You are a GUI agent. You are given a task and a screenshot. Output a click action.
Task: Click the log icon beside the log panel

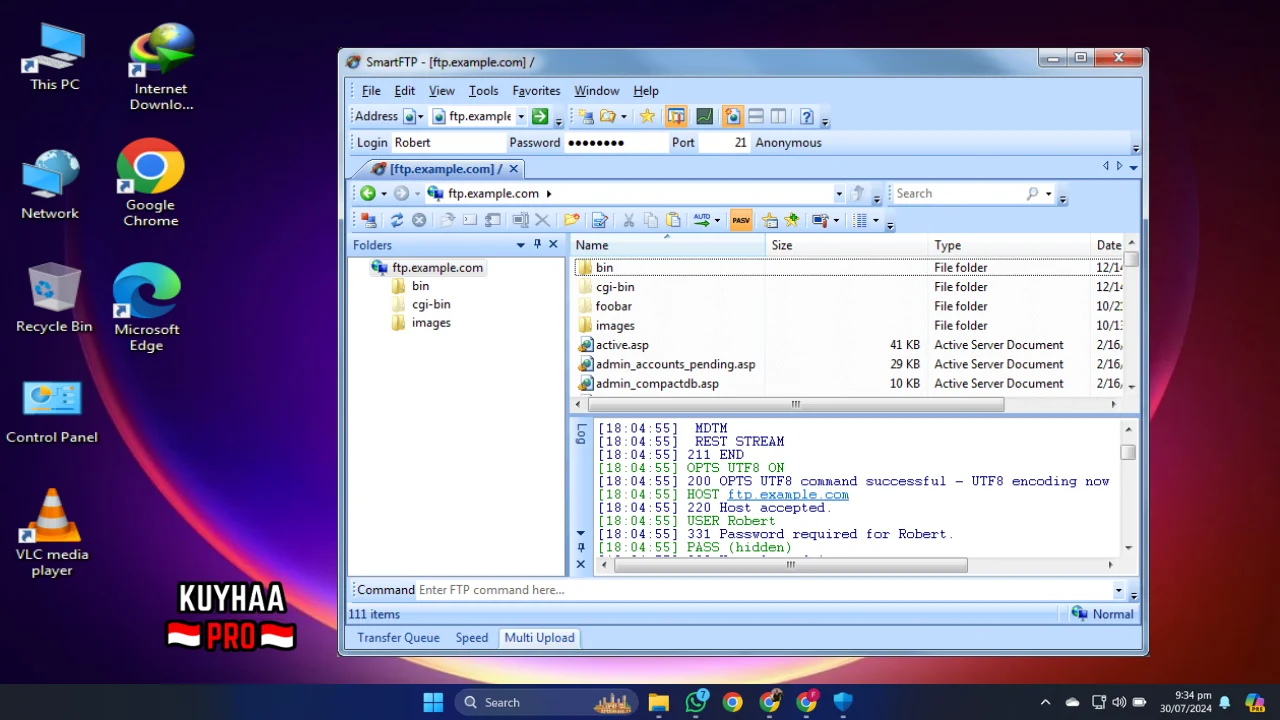581,433
